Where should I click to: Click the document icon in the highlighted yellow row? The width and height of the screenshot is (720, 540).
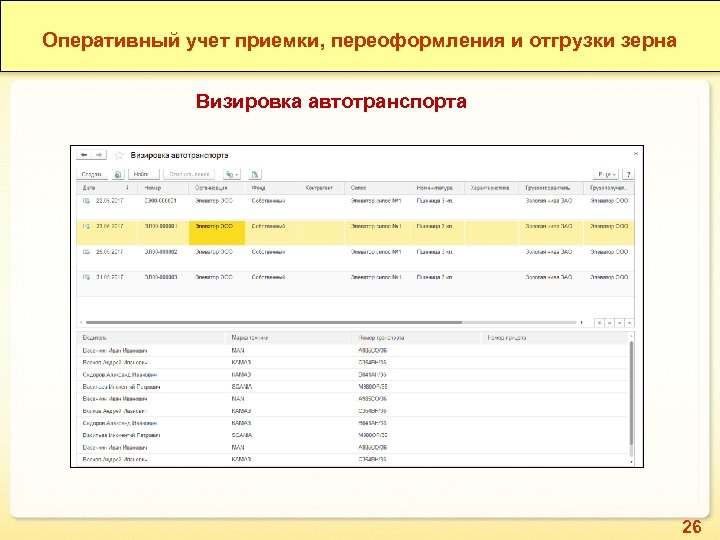86,226
